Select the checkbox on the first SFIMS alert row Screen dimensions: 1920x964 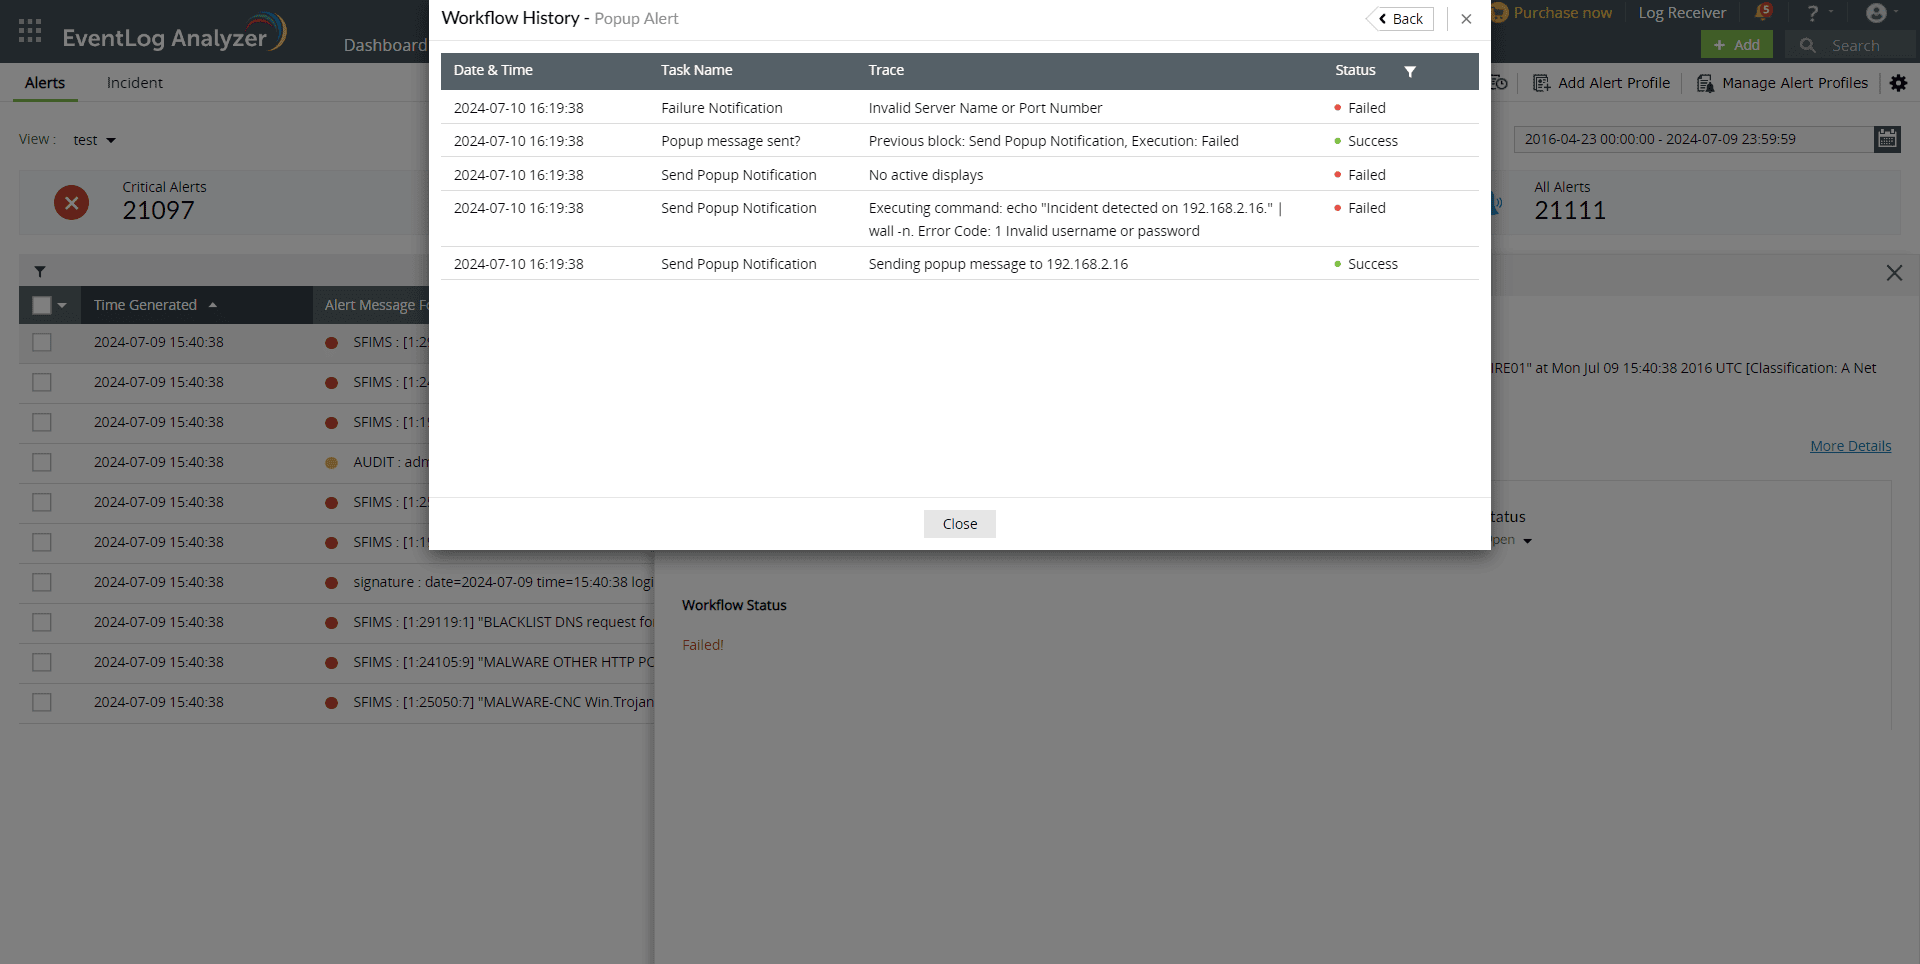(41, 342)
